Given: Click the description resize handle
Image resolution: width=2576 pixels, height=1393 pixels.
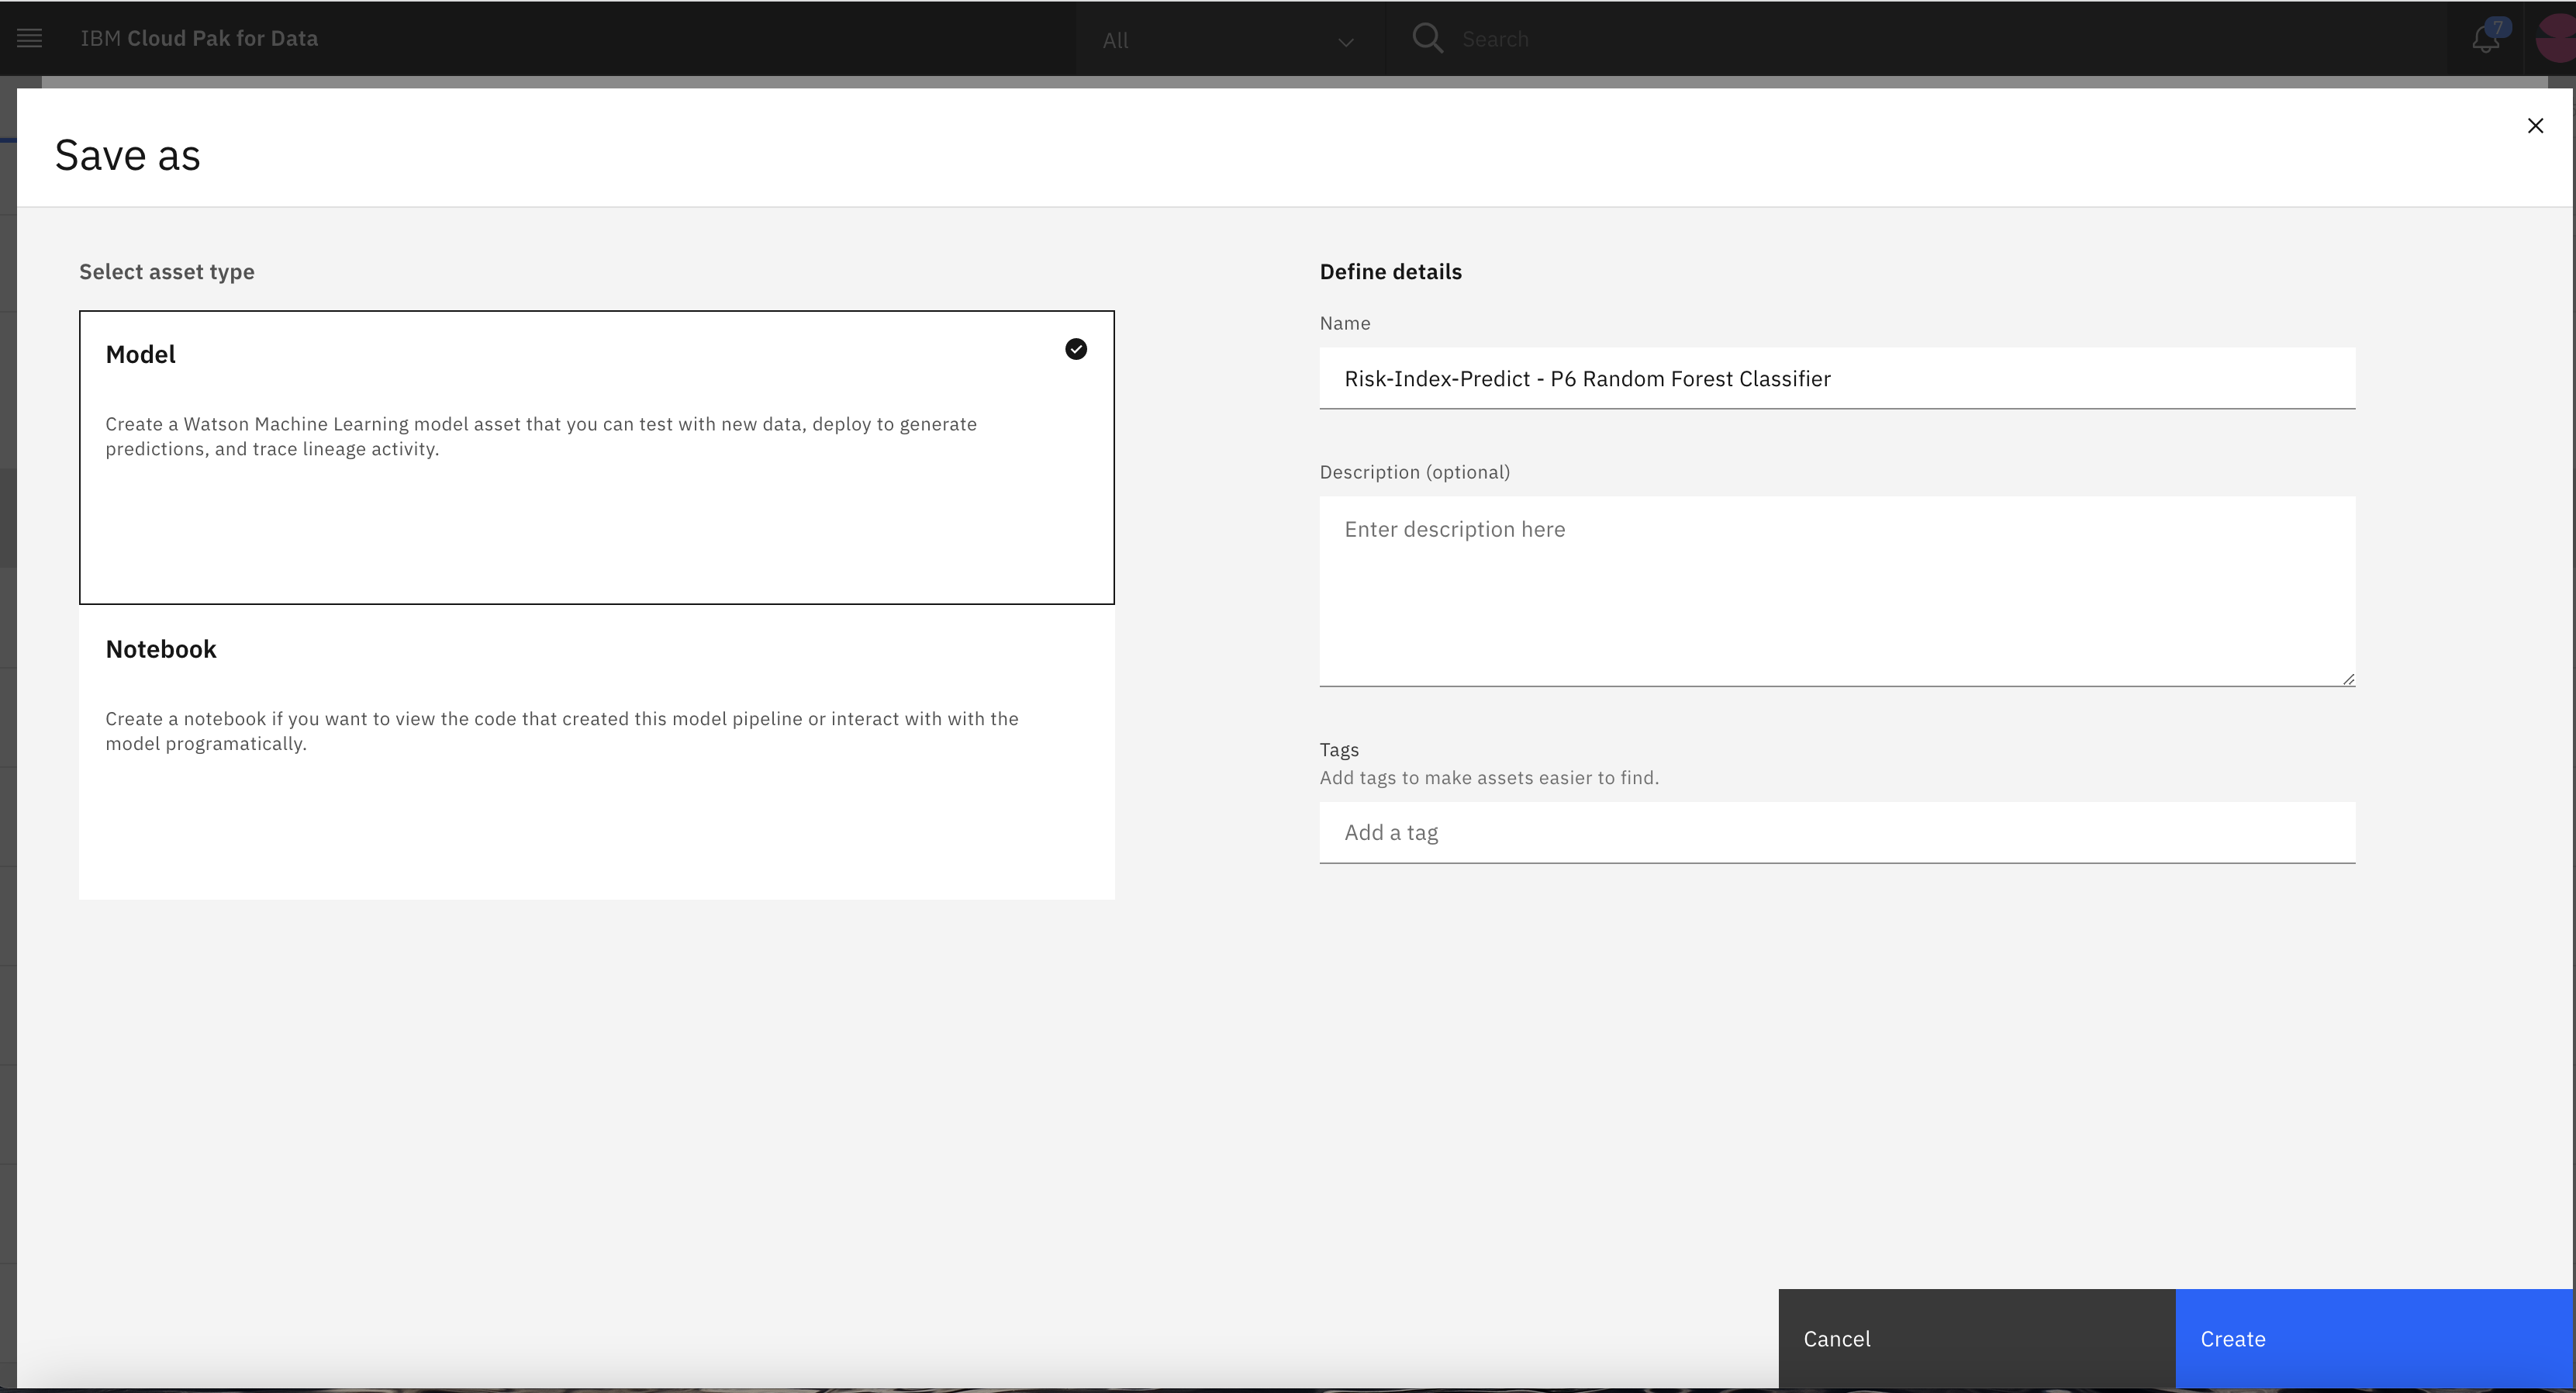Looking at the screenshot, I should coord(2348,679).
